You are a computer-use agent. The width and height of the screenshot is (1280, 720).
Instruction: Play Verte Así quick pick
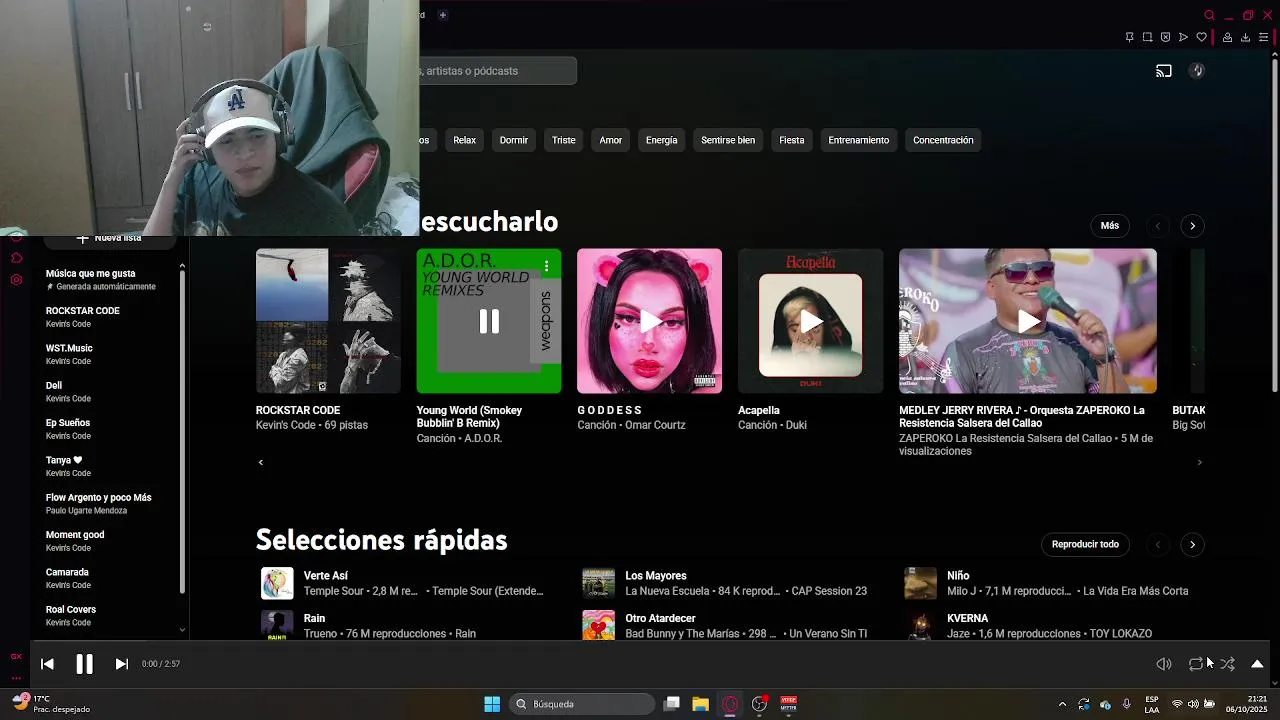(277, 583)
